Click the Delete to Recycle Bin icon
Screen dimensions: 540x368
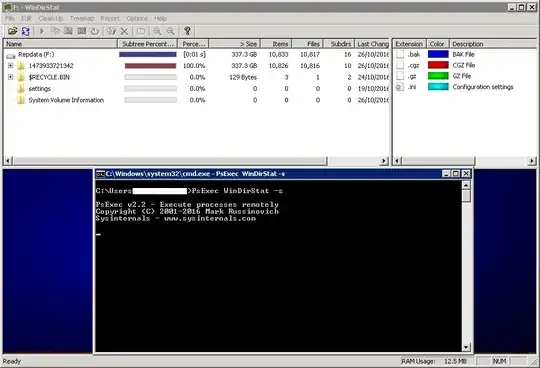[x=111, y=31]
